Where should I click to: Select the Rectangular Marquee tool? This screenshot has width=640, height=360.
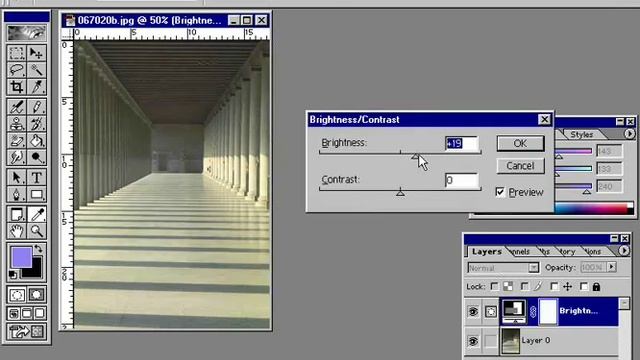[17, 53]
